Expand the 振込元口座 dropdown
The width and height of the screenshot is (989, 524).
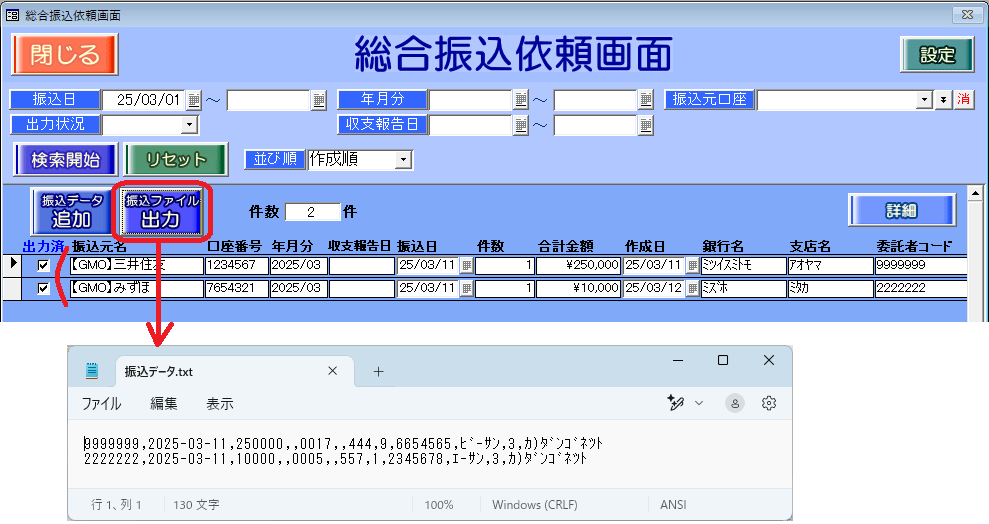click(x=925, y=100)
